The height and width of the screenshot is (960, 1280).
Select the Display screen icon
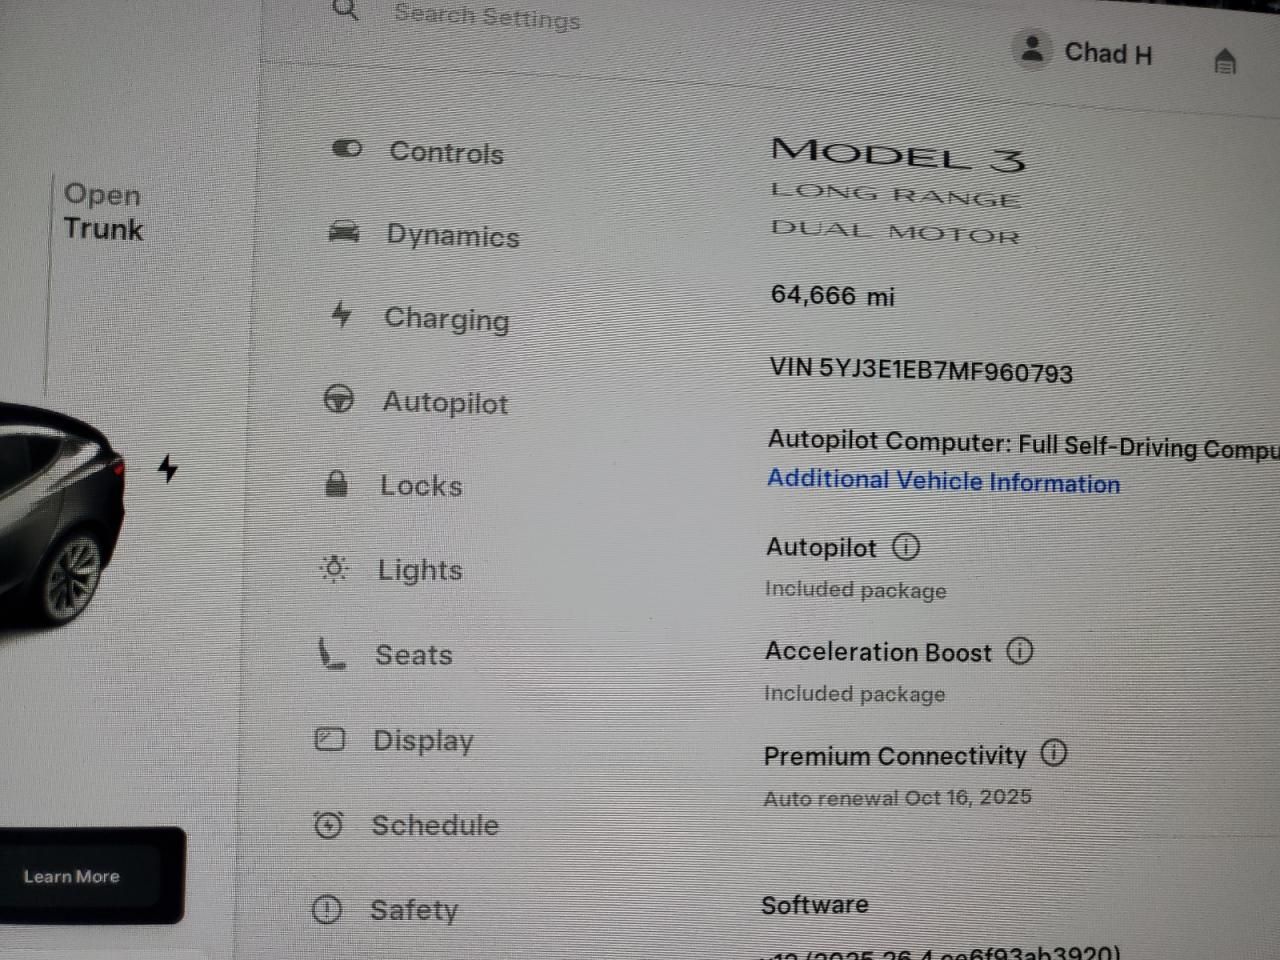coord(330,739)
